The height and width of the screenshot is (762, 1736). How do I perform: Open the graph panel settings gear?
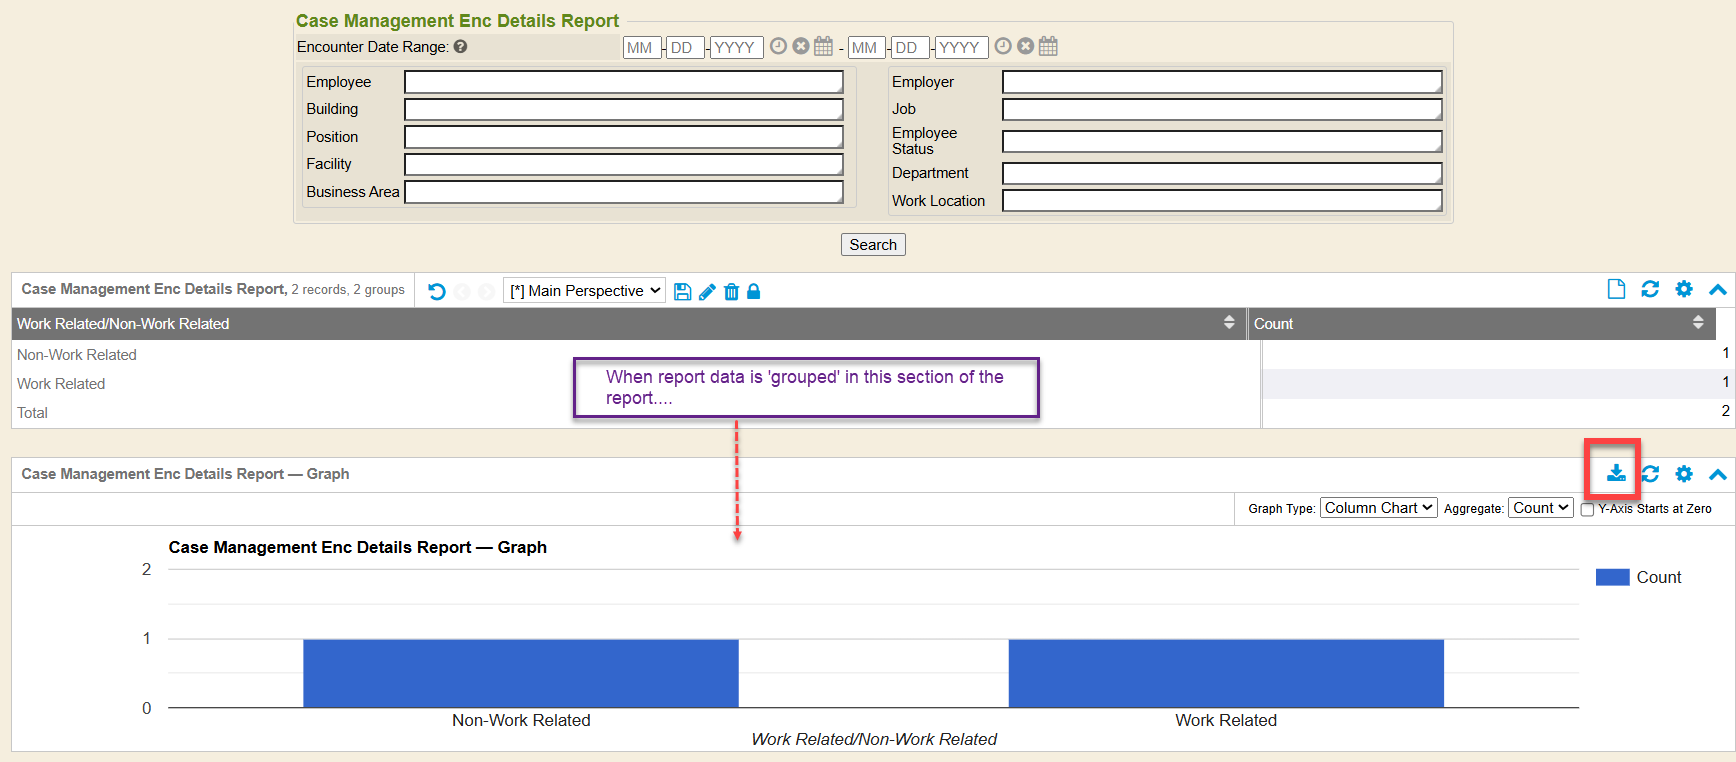1684,474
